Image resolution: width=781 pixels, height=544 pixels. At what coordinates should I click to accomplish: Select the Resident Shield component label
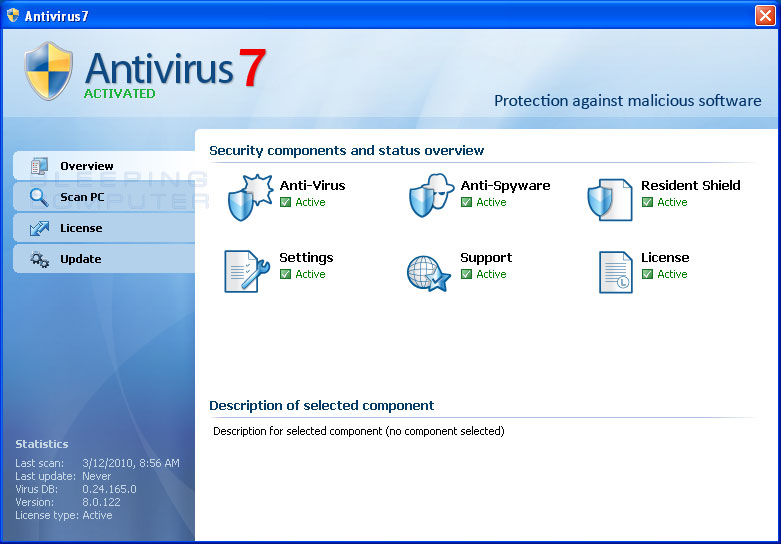point(690,185)
